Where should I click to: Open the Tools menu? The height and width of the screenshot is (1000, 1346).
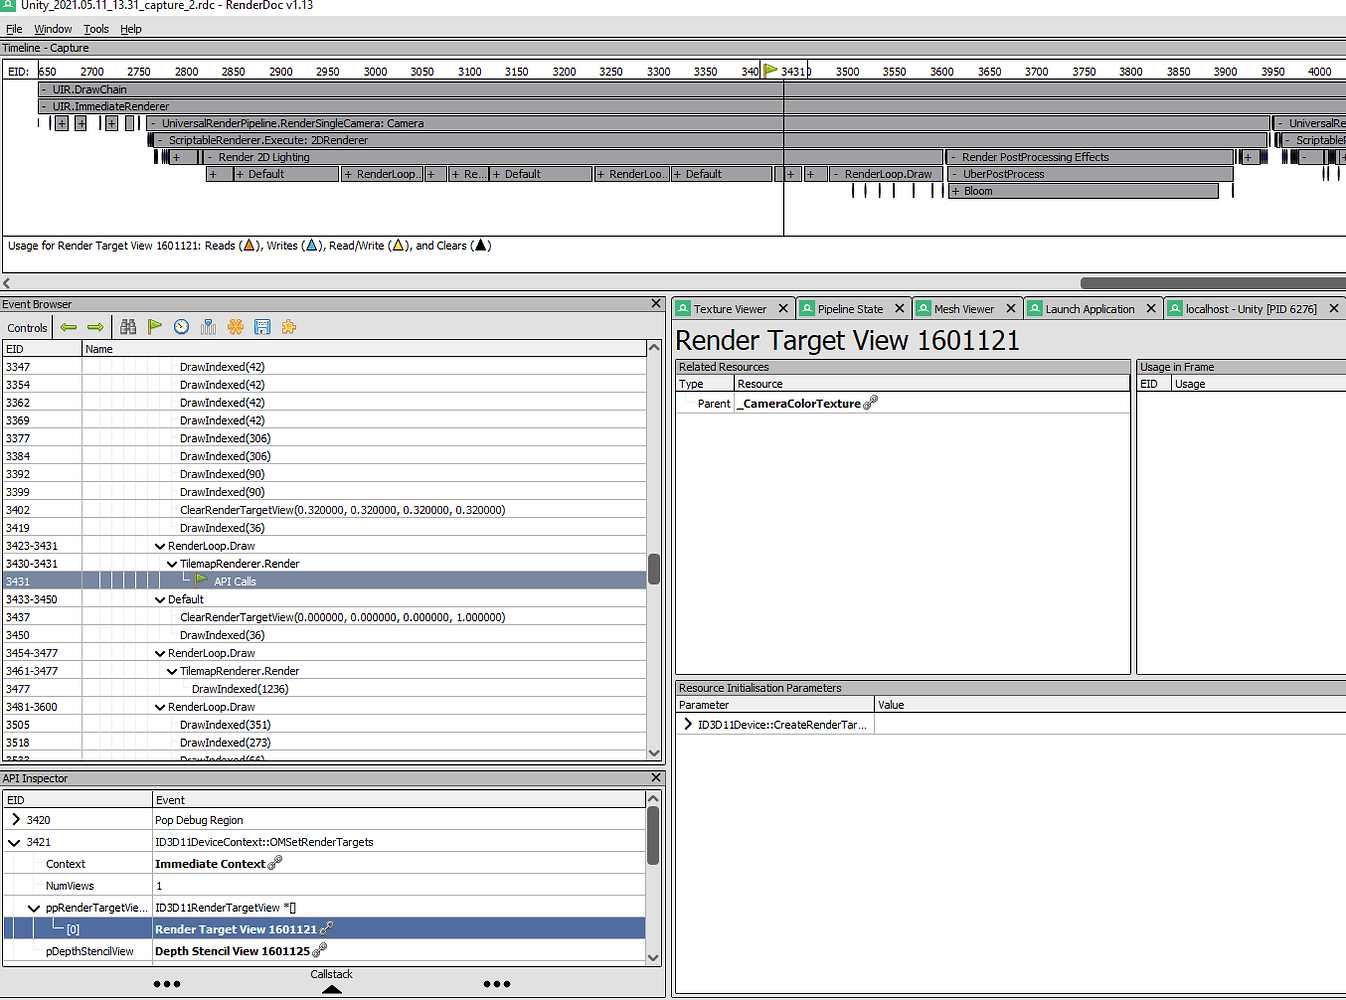point(95,29)
